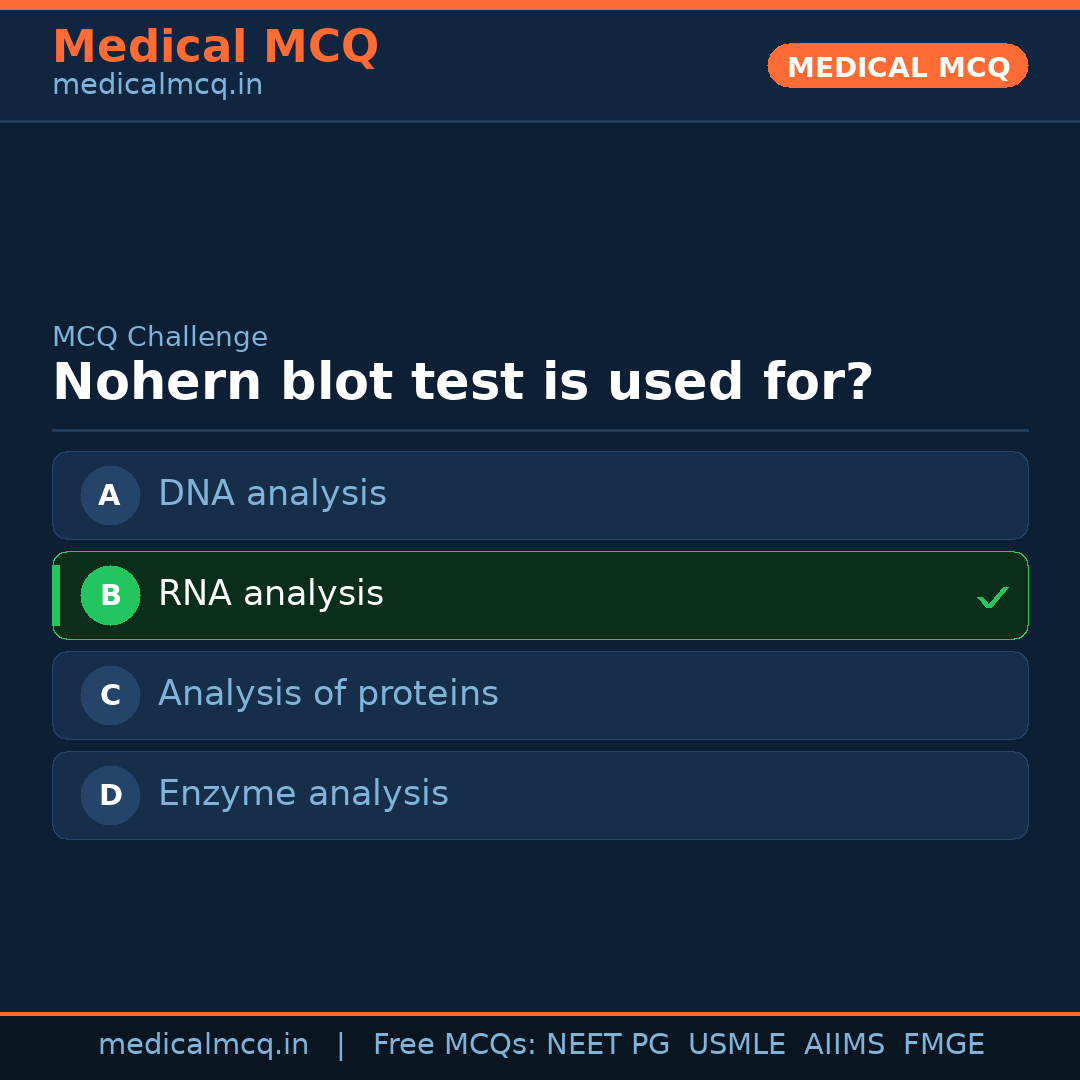The width and height of the screenshot is (1080, 1080).
Task: Click the Nohern blot question heading
Action: [462, 383]
